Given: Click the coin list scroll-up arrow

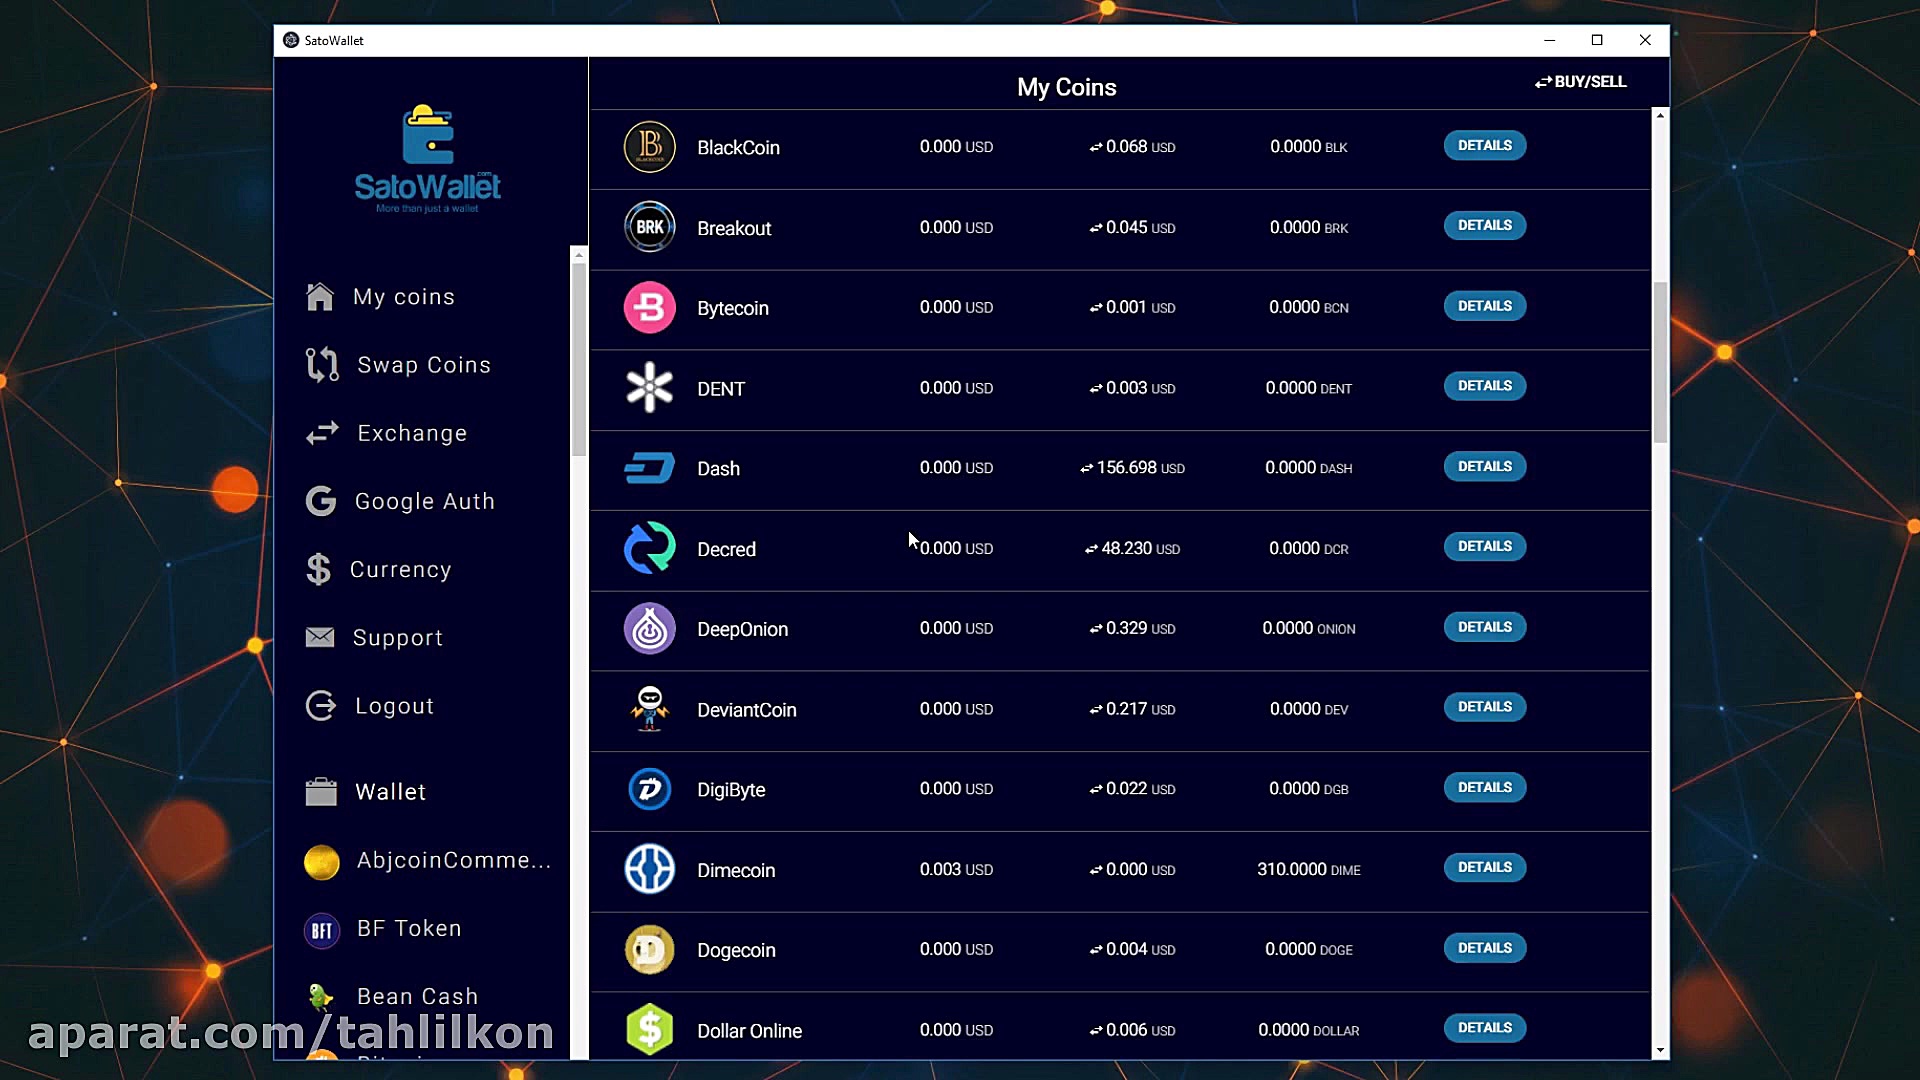Looking at the screenshot, I should click(x=1660, y=116).
